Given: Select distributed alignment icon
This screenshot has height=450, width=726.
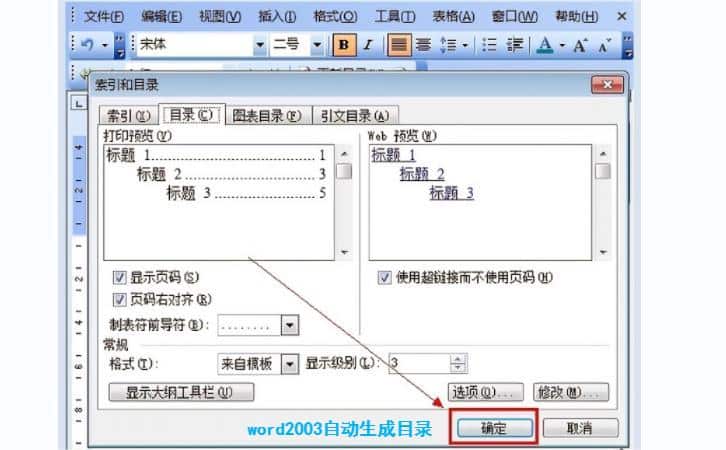Looking at the screenshot, I should pos(423,45).
